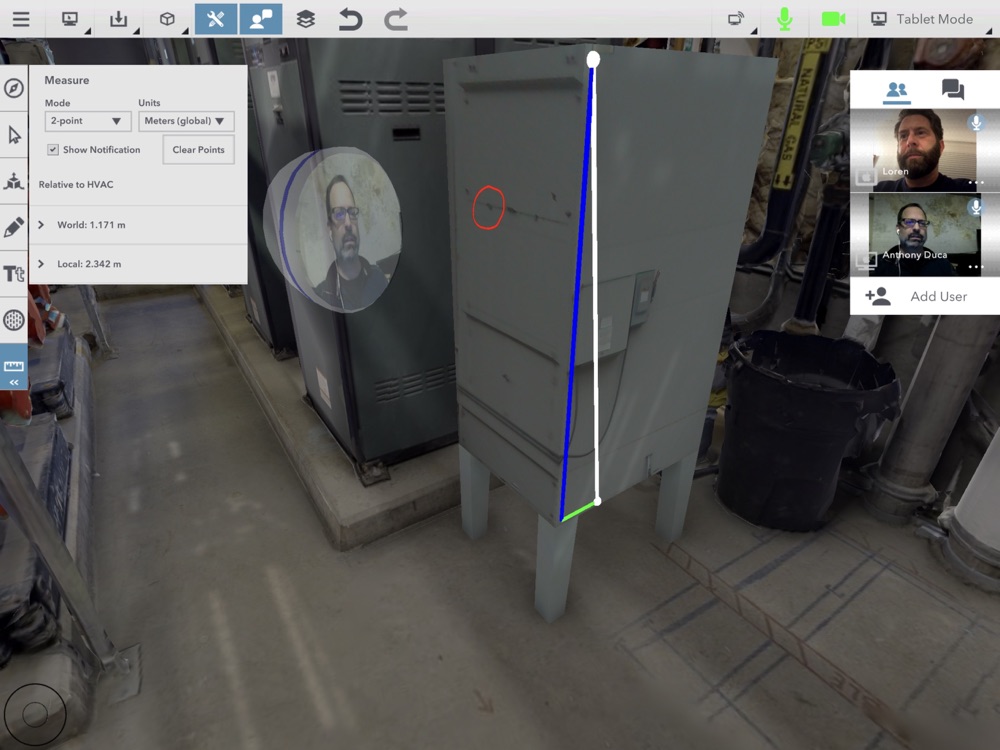
Task: Turn off the green video camera
Action: [833, 19]
